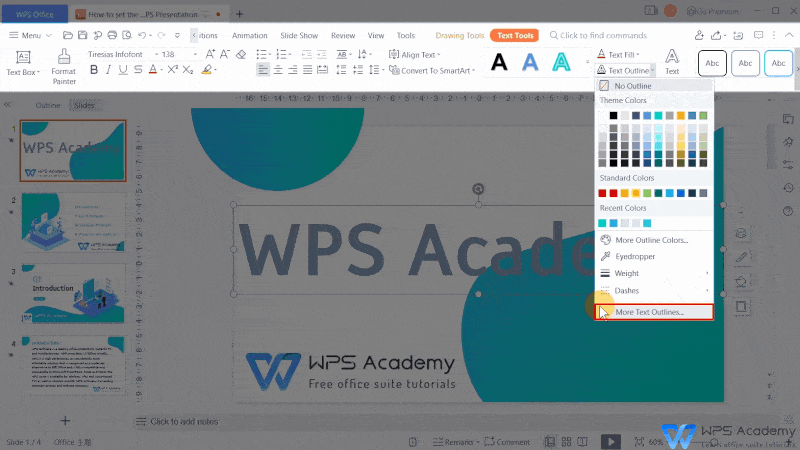This screenshot has height=450, width=800.
Task: Switch to Drawing Tools tab
Action: [460, 36]
